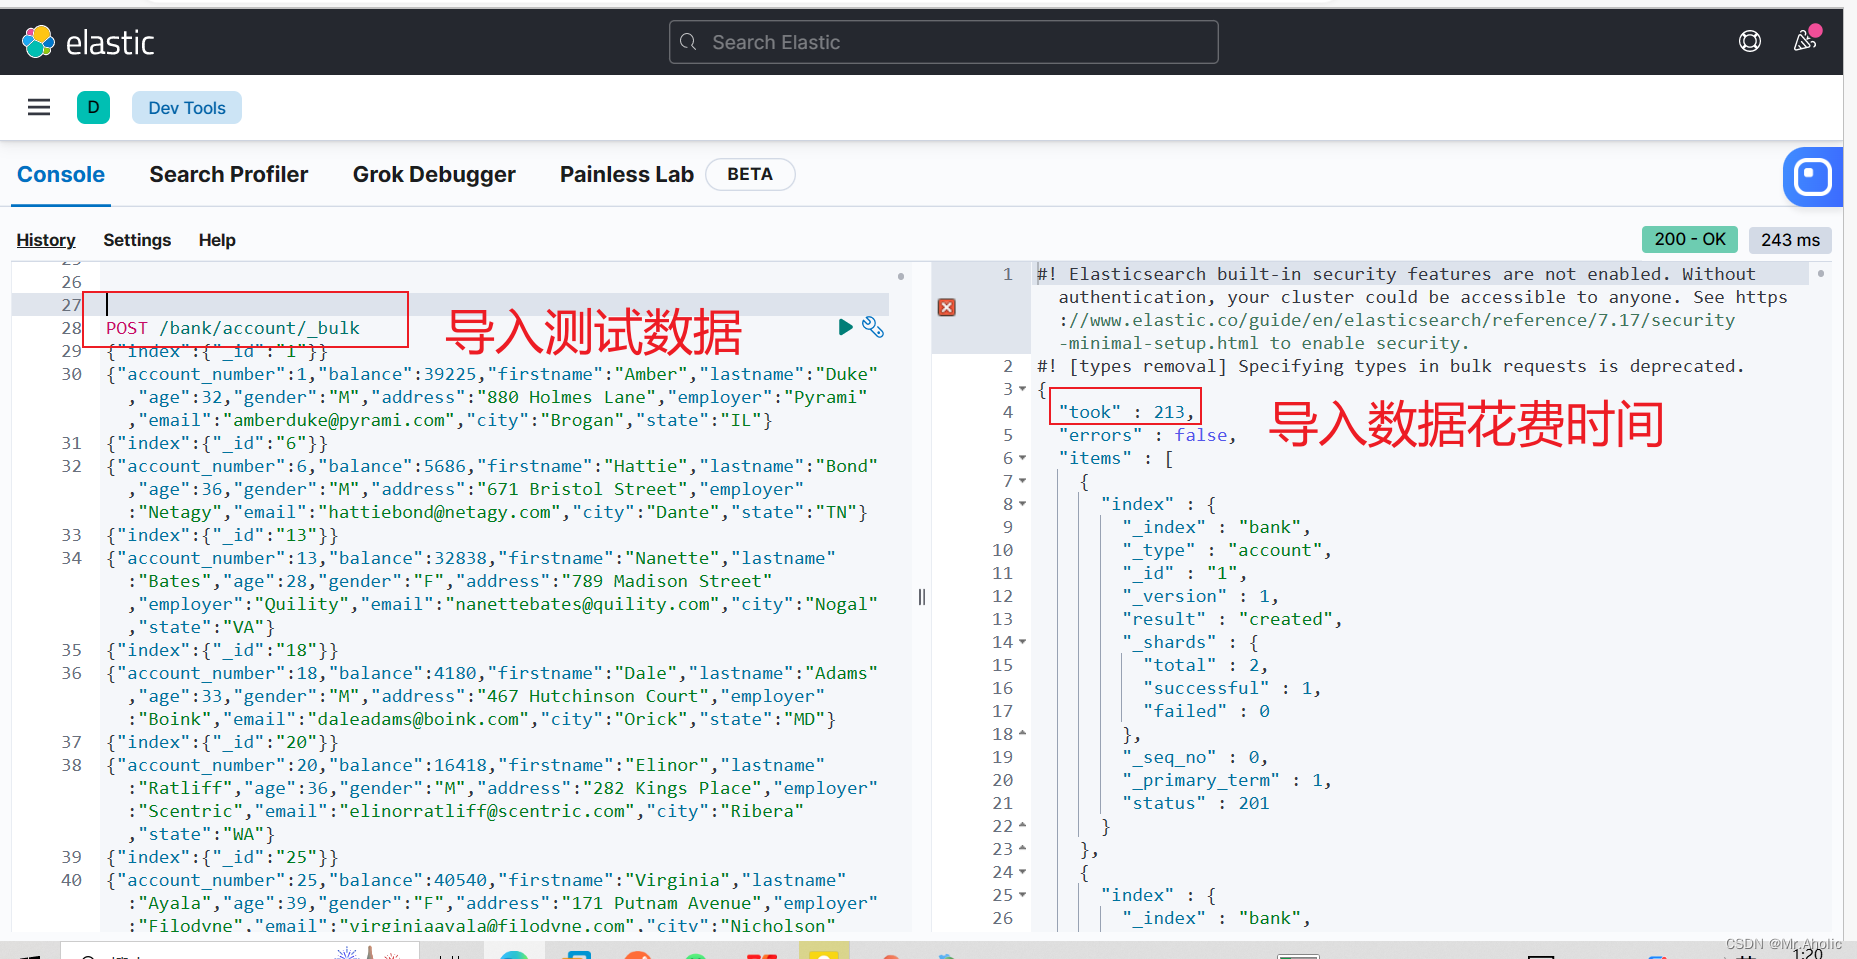The height and width of the screenshot is (959, 1857).
Task: Collapse the fold arrow on response line 25
Action: point(1022,895)
